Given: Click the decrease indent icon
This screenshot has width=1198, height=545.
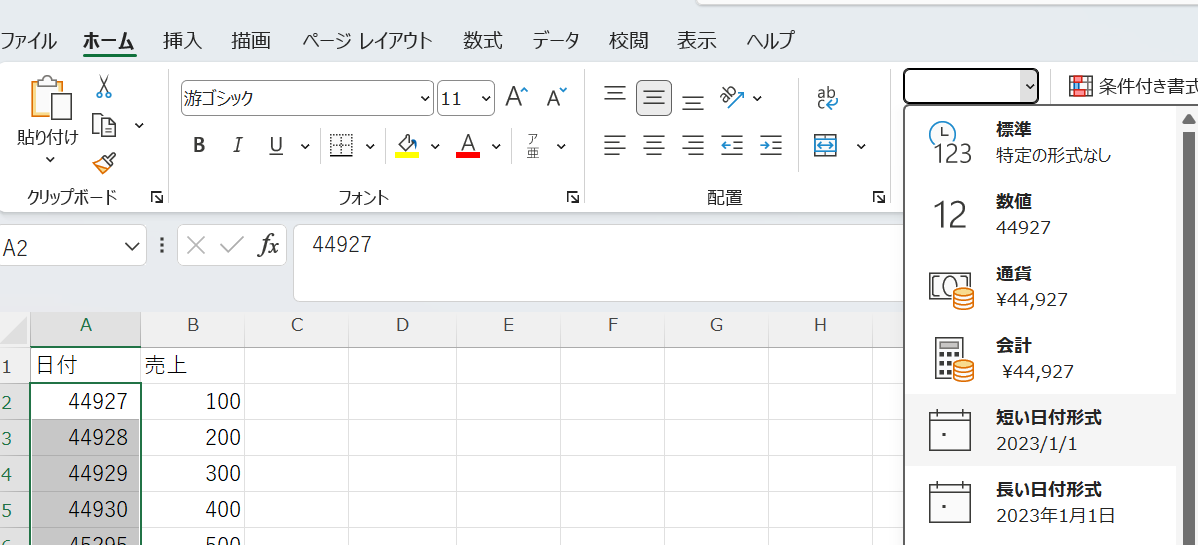Looking at the screenshot, I should click(732, 146).
